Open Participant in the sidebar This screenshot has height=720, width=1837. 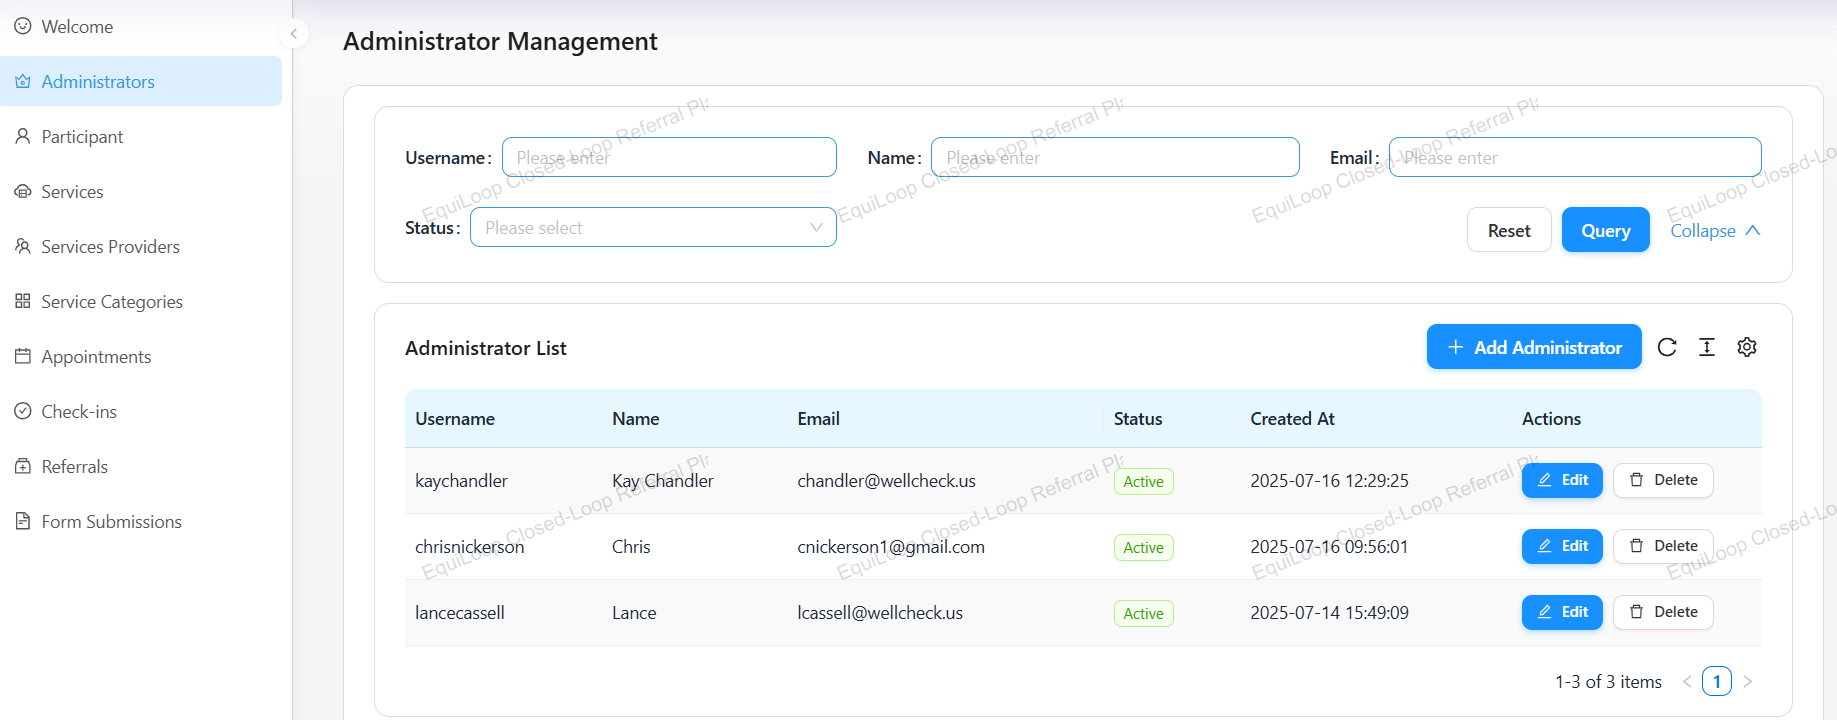(82, 137)
